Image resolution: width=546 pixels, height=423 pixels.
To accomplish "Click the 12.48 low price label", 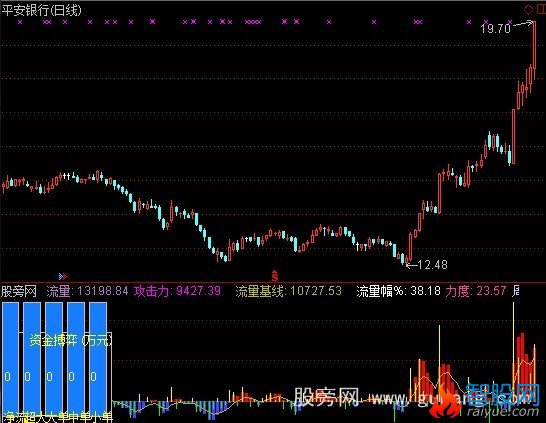I will click(x=432, y=265).
